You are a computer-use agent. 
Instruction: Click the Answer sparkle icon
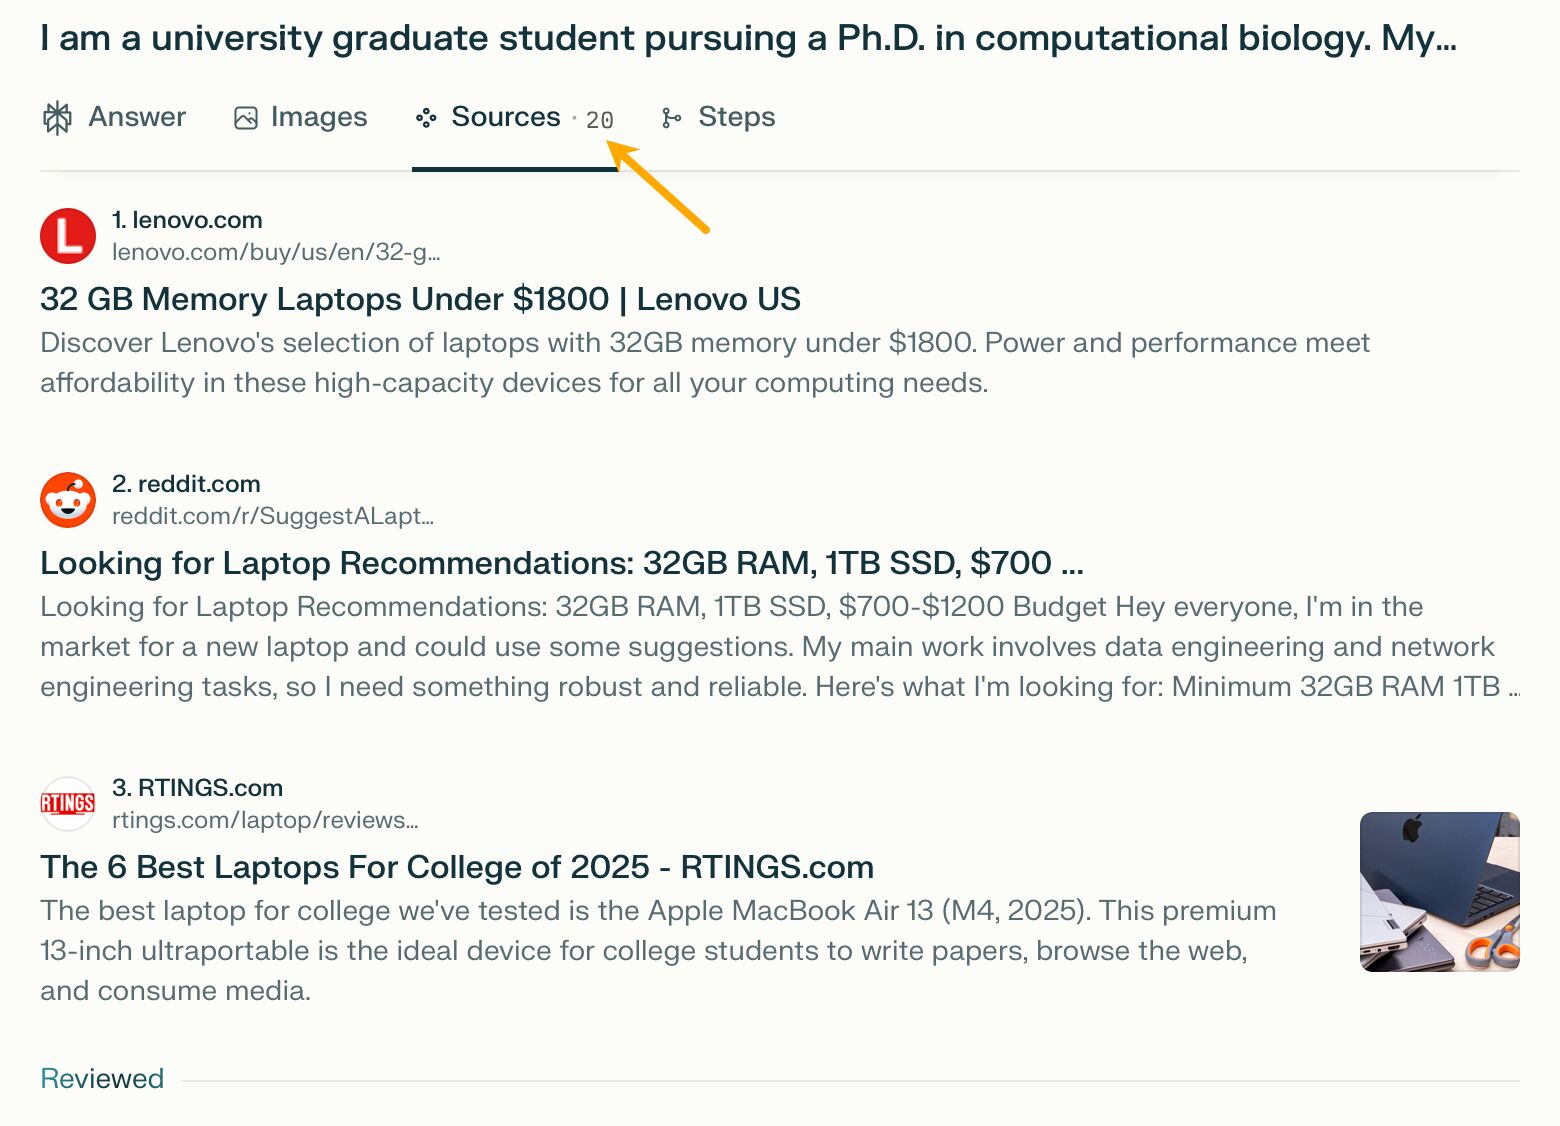point(57,117)
